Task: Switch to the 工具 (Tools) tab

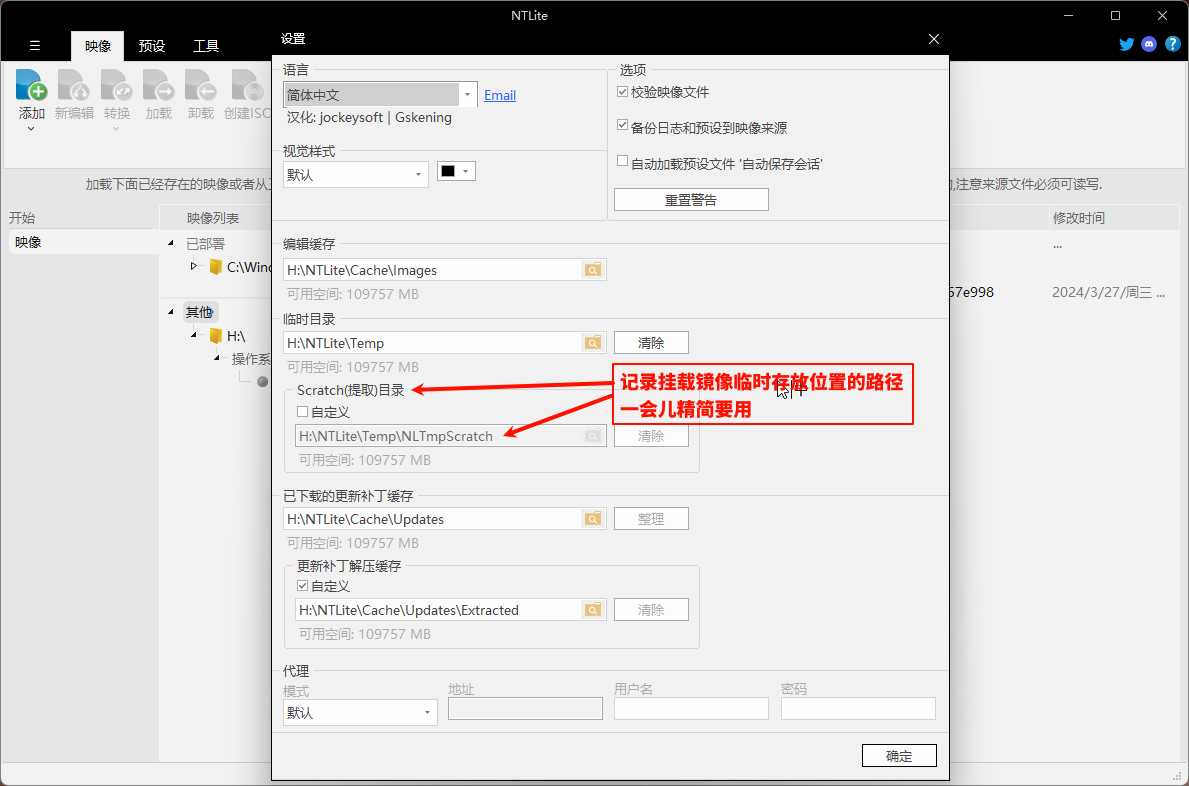Action: 205,46
